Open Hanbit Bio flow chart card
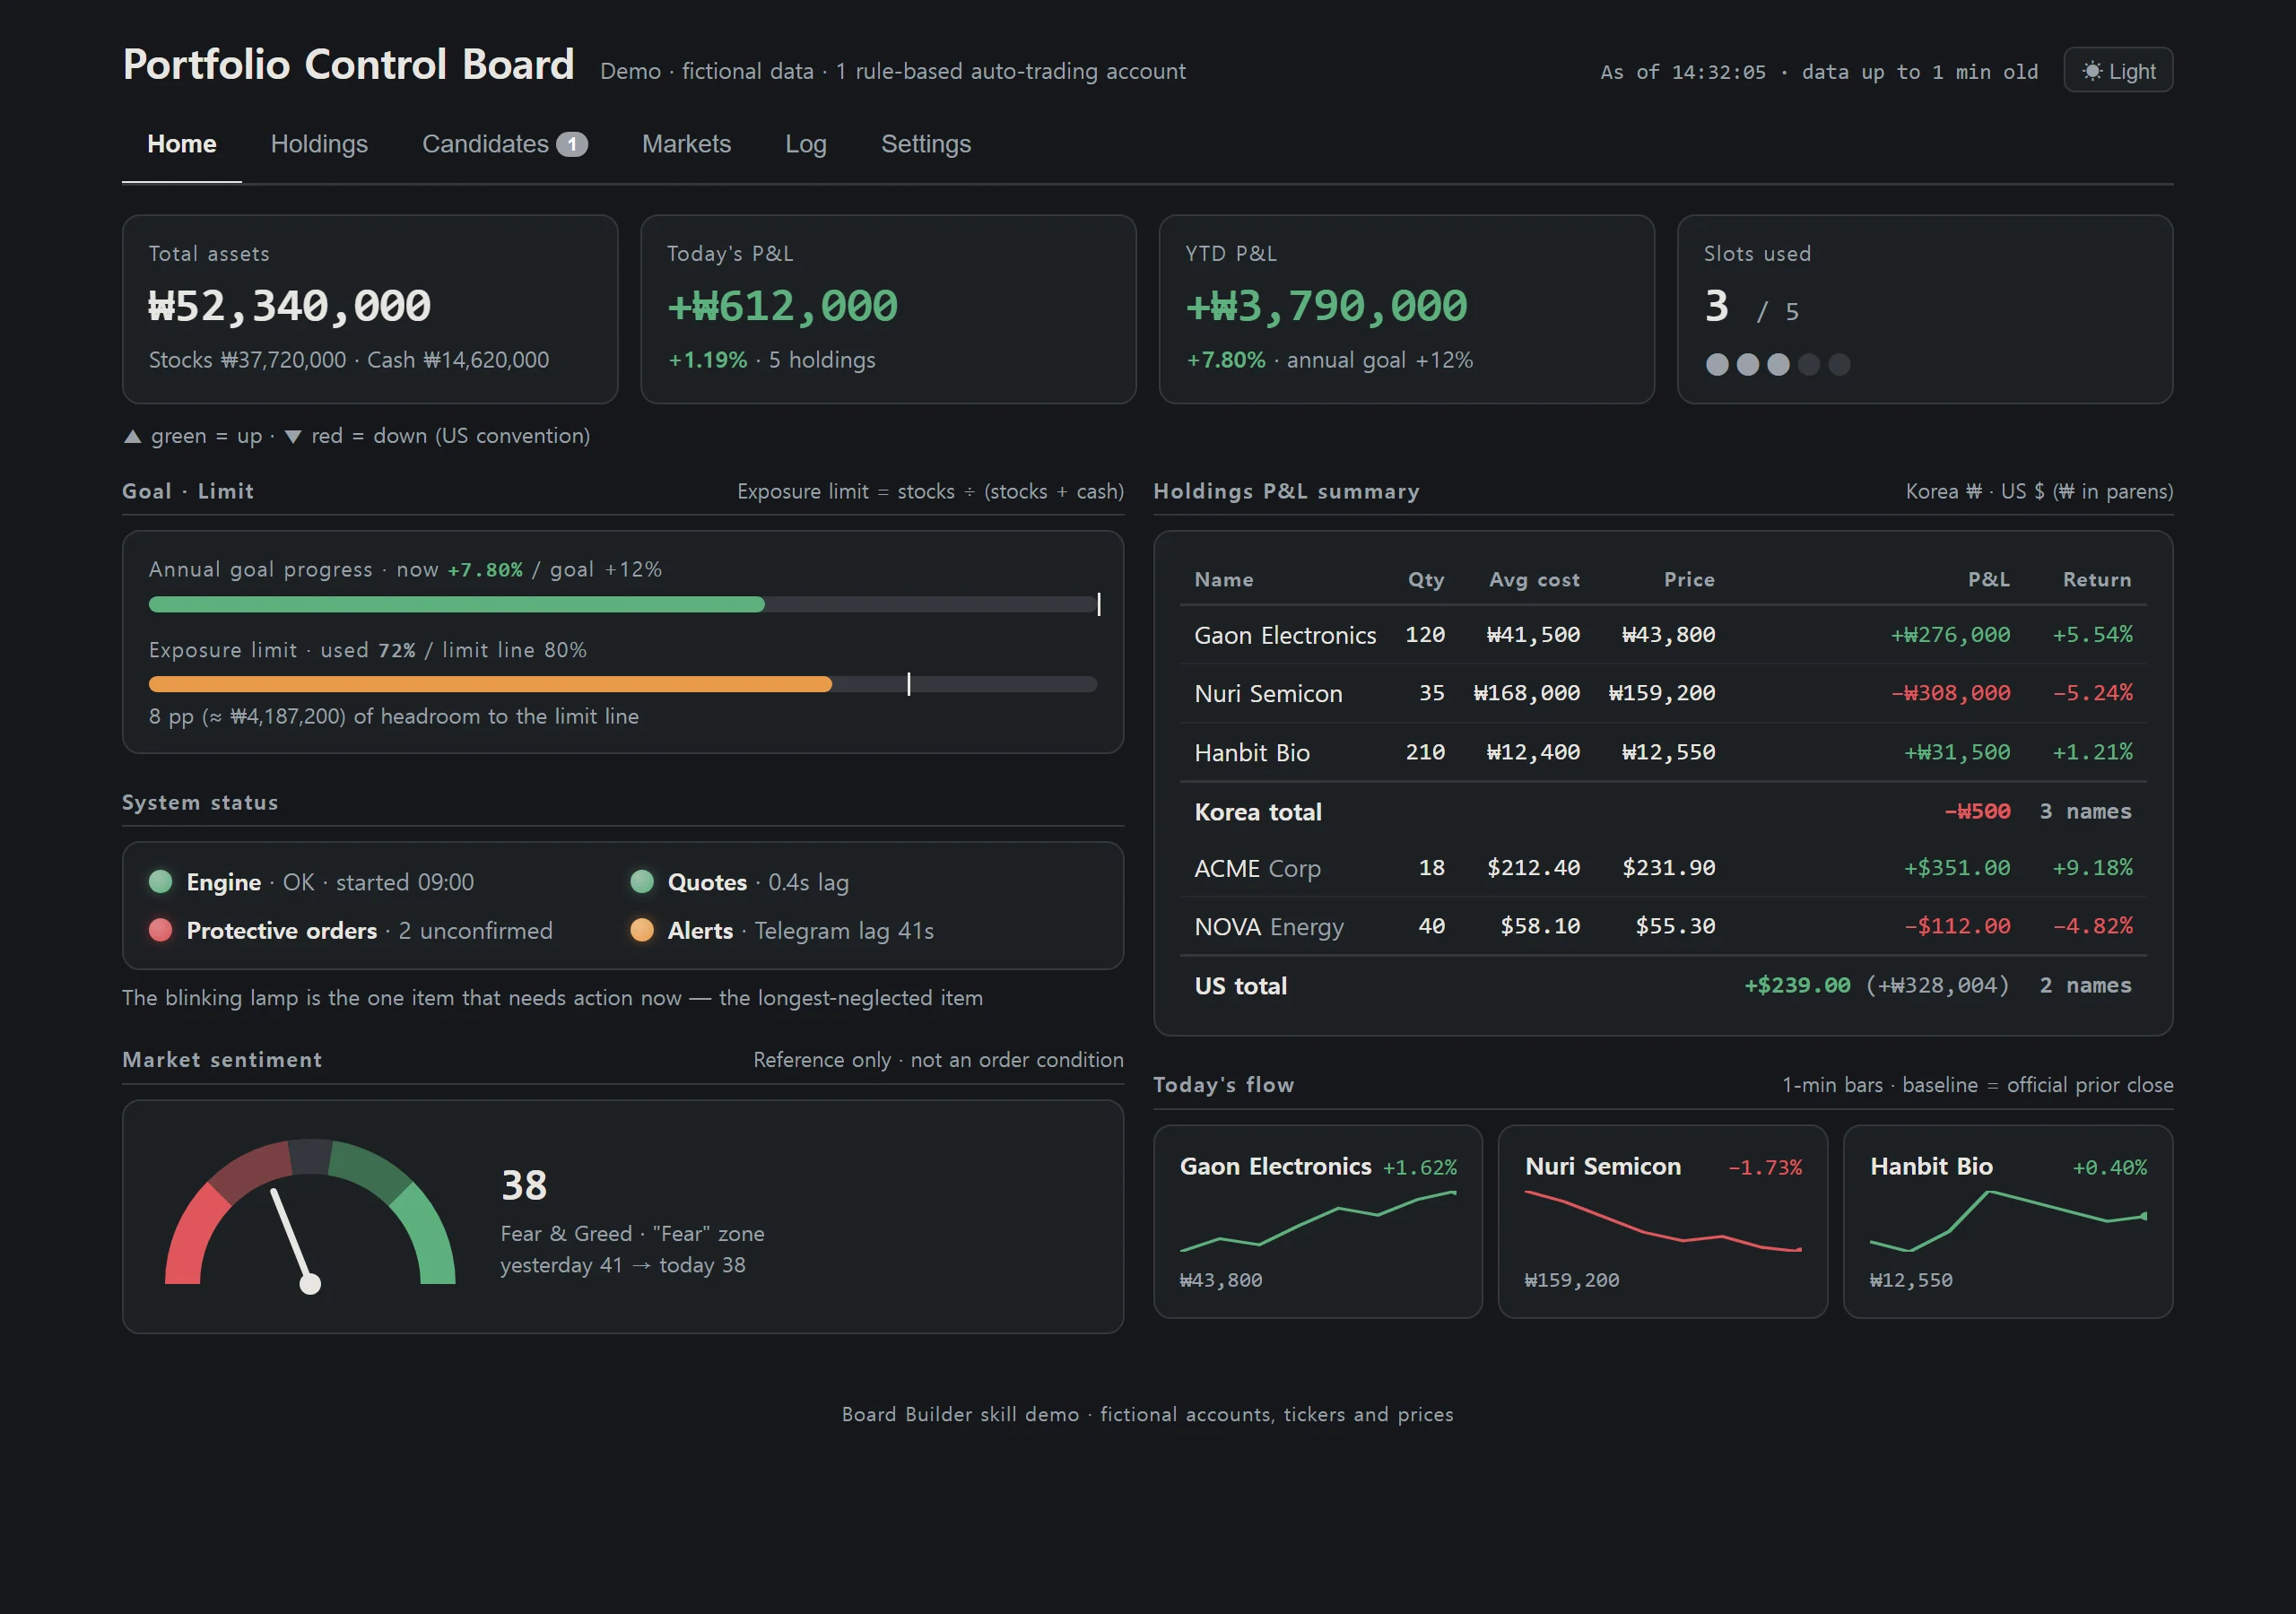Screen dimensions: 2296x1614 2007,1221
